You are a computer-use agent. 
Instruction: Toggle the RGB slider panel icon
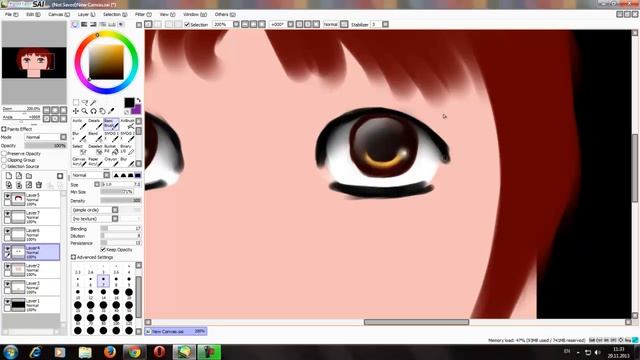[84, 24]
